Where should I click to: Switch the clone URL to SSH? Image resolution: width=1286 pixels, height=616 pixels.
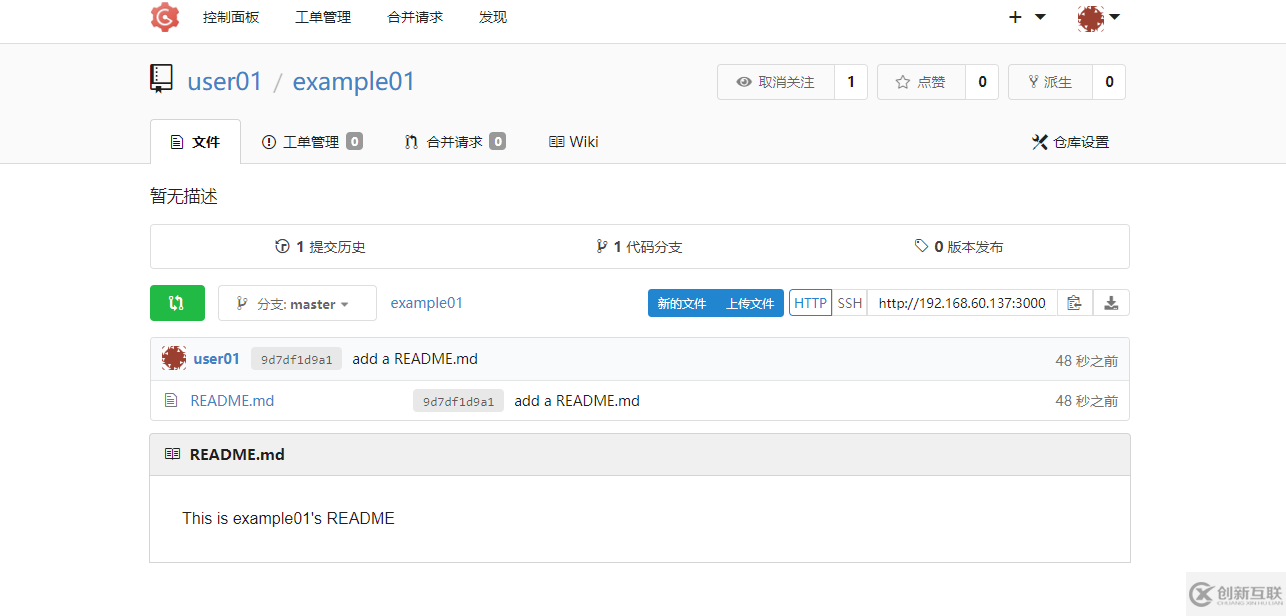(x=848, y=302)
